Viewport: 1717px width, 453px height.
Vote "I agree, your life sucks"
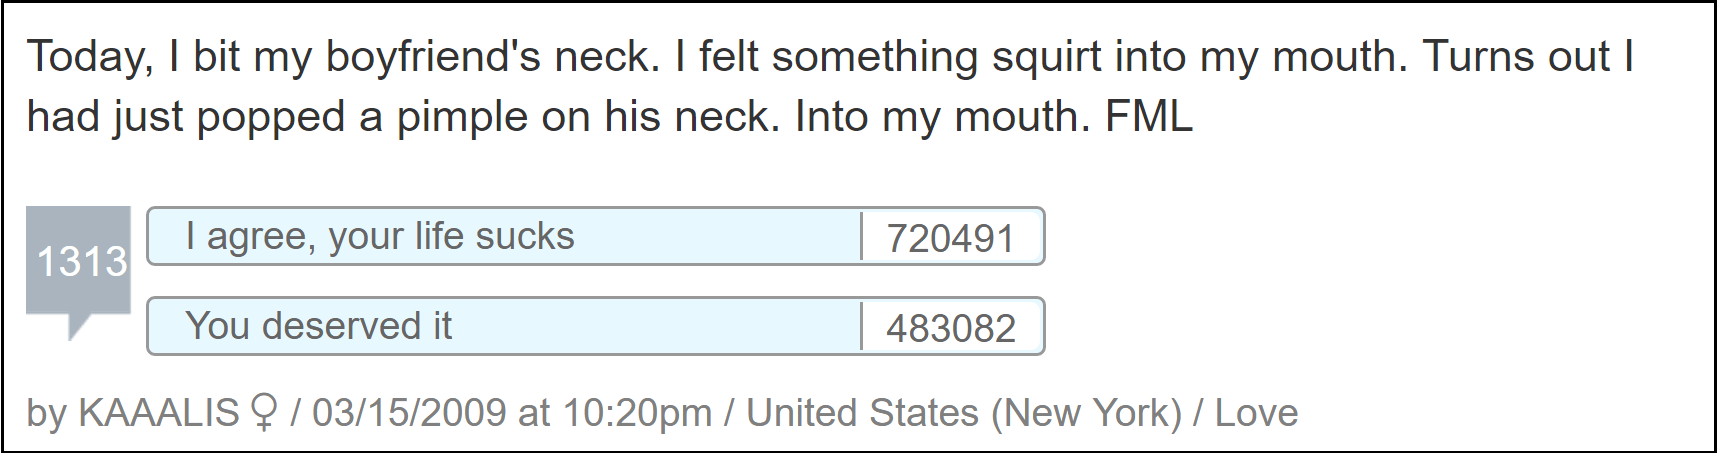coord(504,236)
